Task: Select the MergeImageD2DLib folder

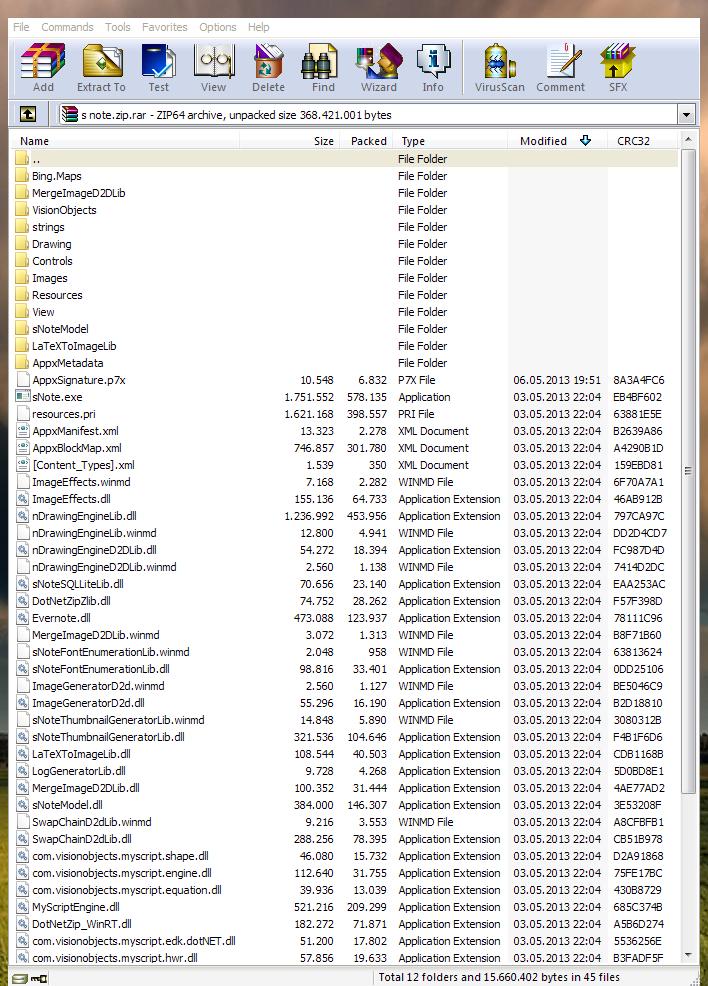Action: click(79, 193)
